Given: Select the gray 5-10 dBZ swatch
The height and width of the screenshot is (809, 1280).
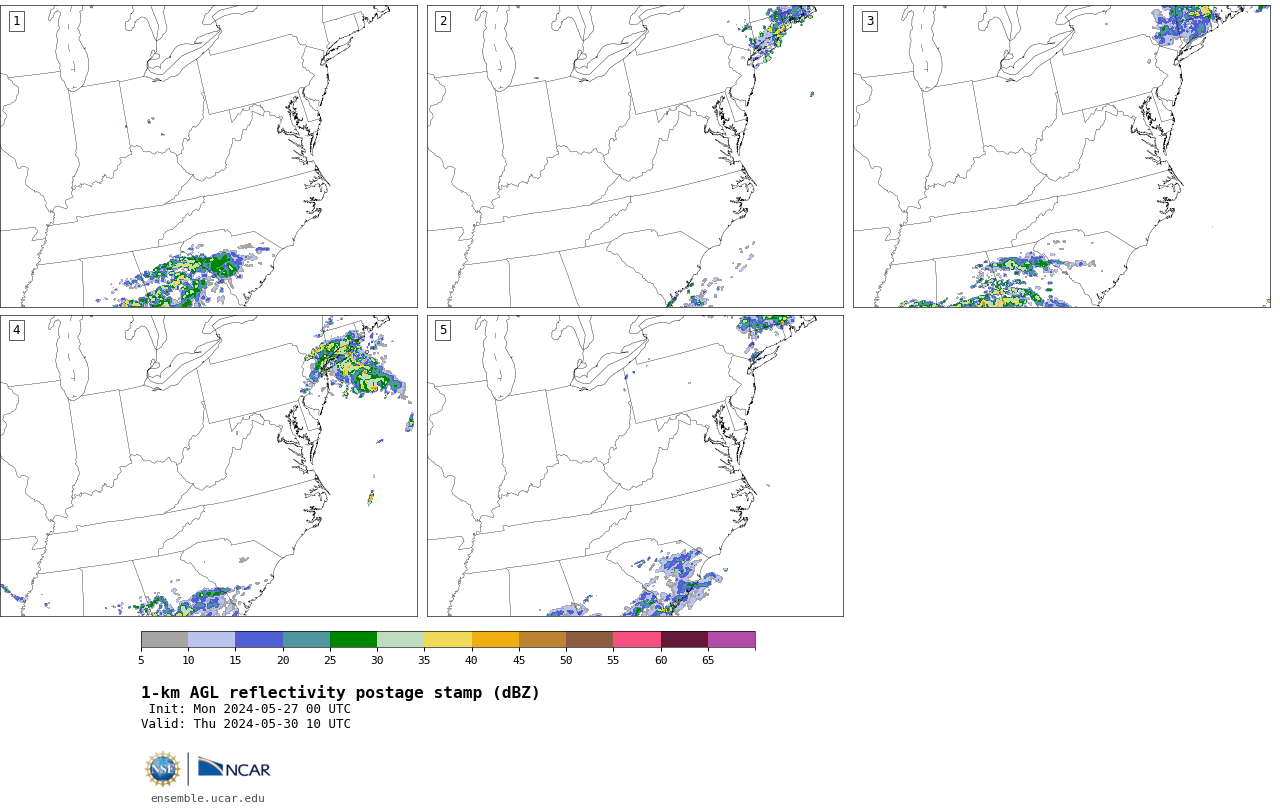Looking at the screenshot, I should pyautogui.click(x=164, y=640).
